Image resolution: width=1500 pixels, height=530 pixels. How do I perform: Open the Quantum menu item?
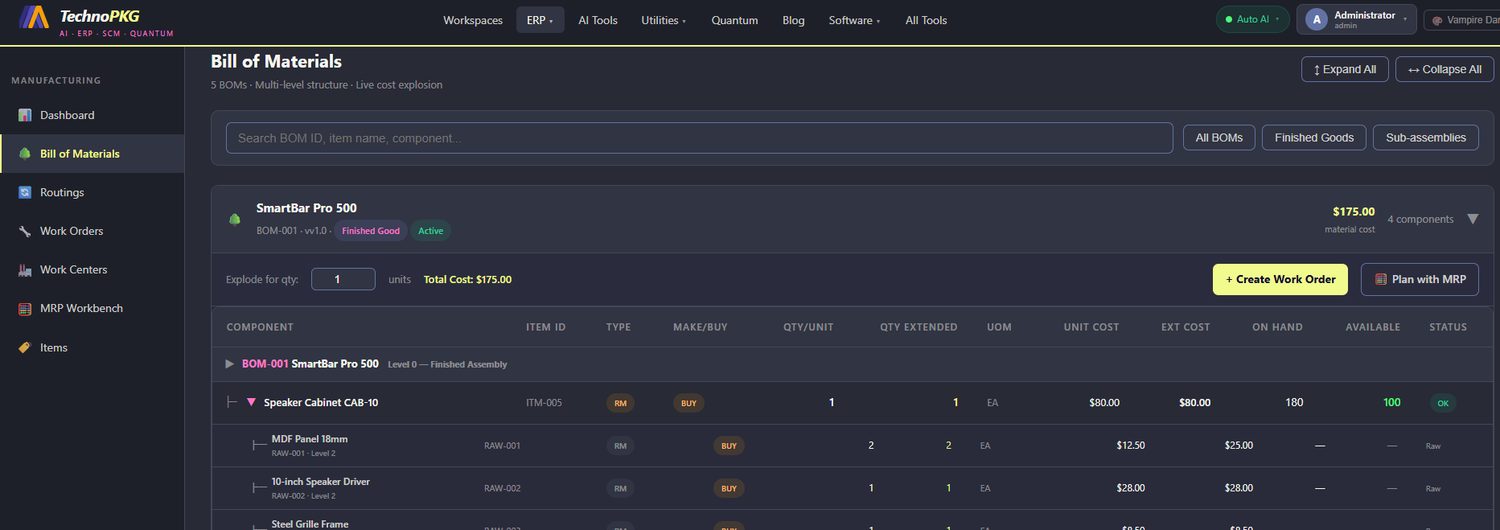(x=735, y=20)
